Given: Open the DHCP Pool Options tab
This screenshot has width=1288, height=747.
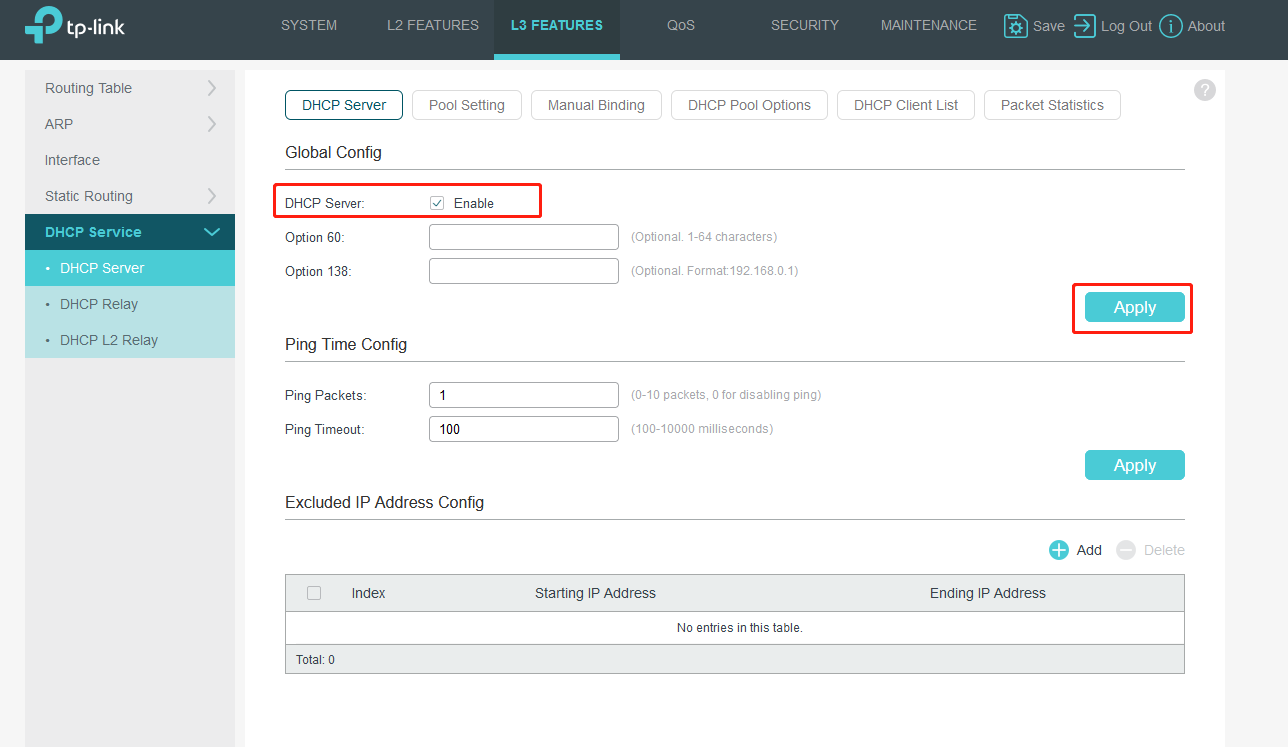Looking at the screenshot, I should point(749,105).
